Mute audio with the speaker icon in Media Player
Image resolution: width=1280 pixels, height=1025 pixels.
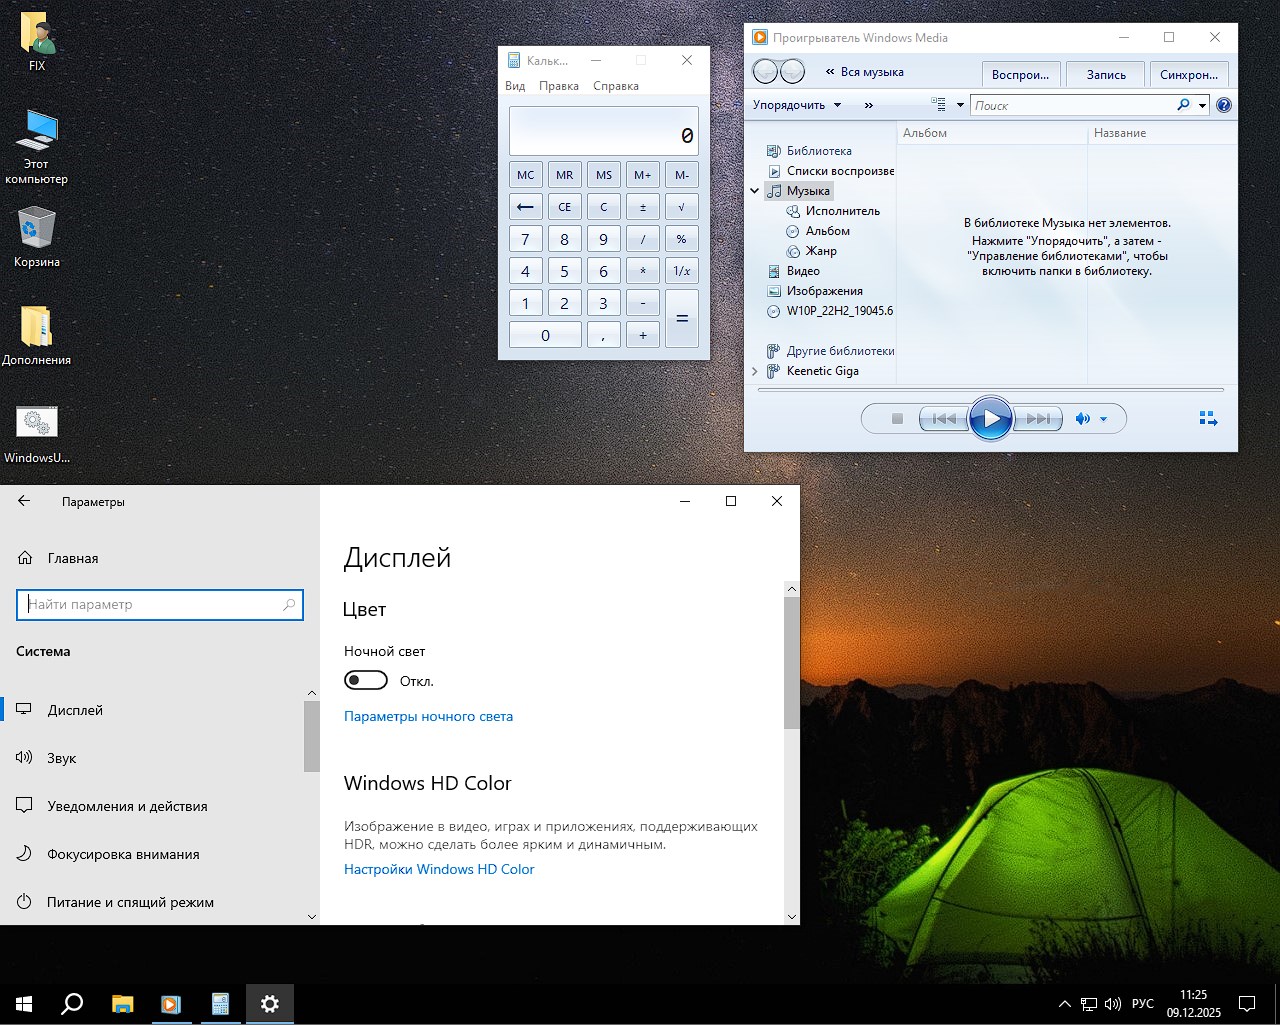coord(1083,419)
